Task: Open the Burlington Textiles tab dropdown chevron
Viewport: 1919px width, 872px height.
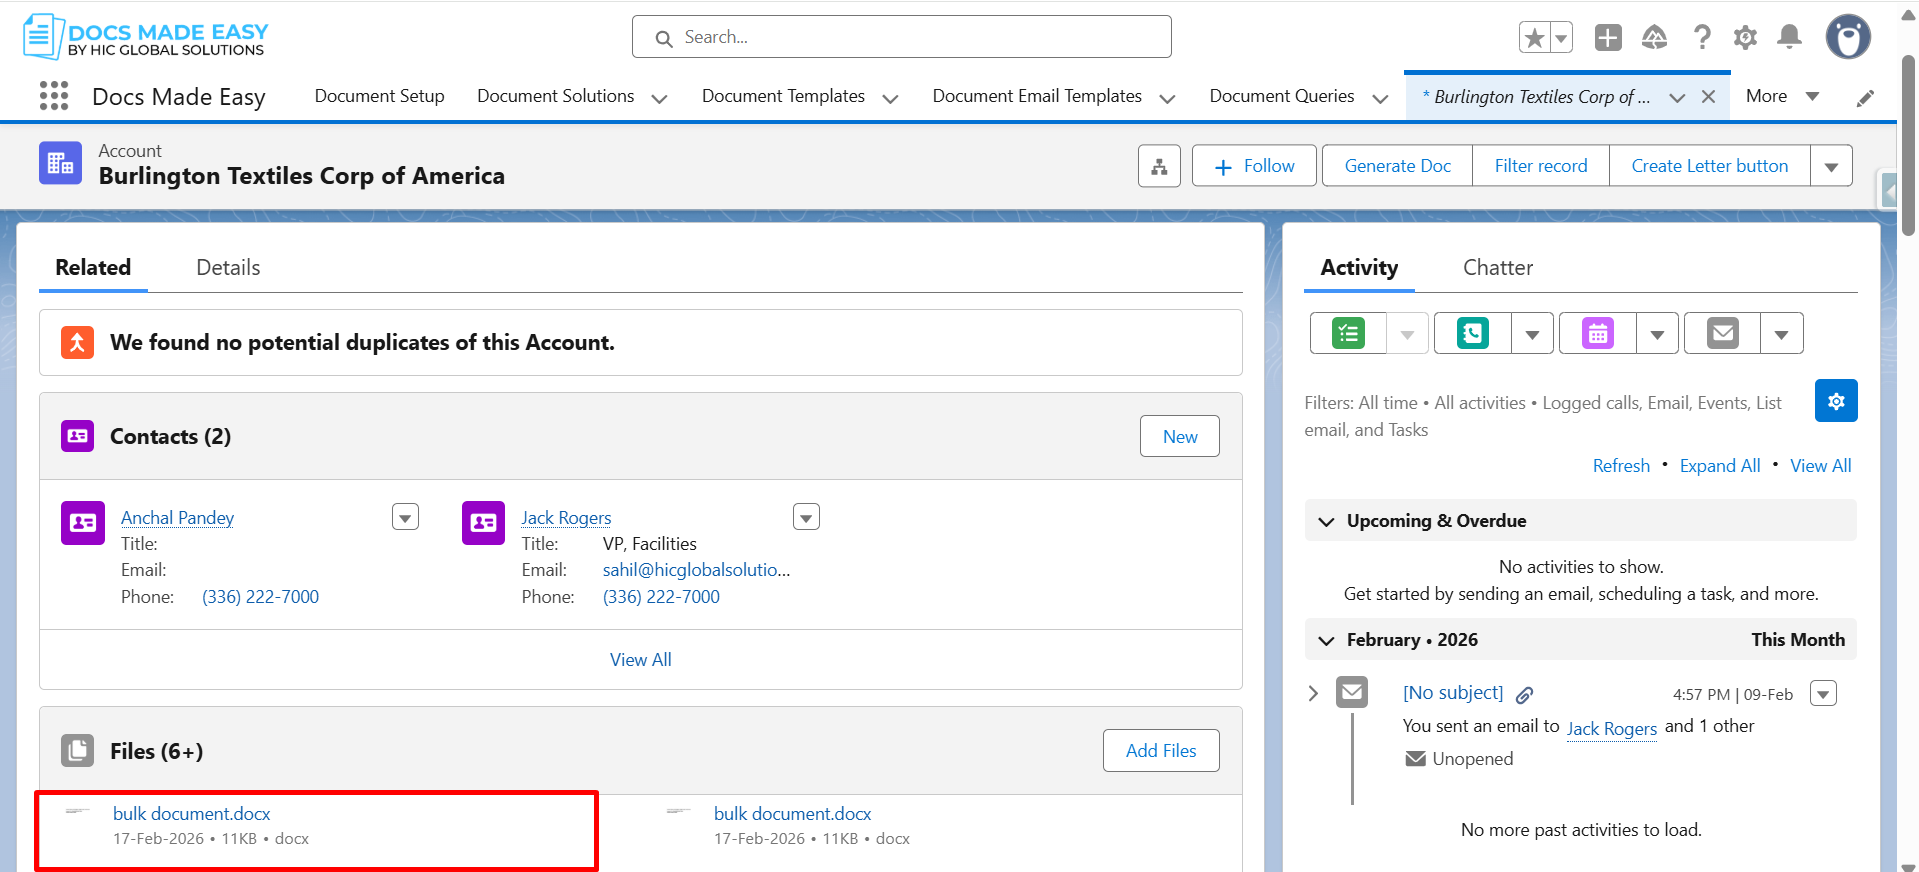Action: pyautogui.click(x=1677, y=97)
